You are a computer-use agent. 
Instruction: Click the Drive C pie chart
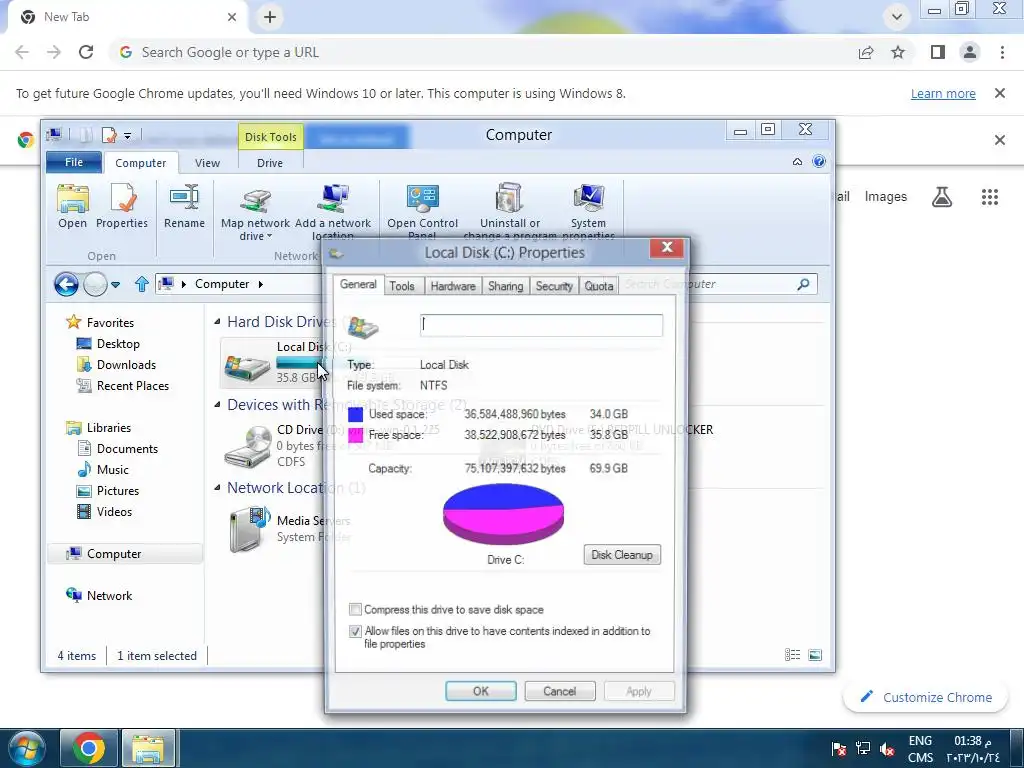click(x=503, y=514)
